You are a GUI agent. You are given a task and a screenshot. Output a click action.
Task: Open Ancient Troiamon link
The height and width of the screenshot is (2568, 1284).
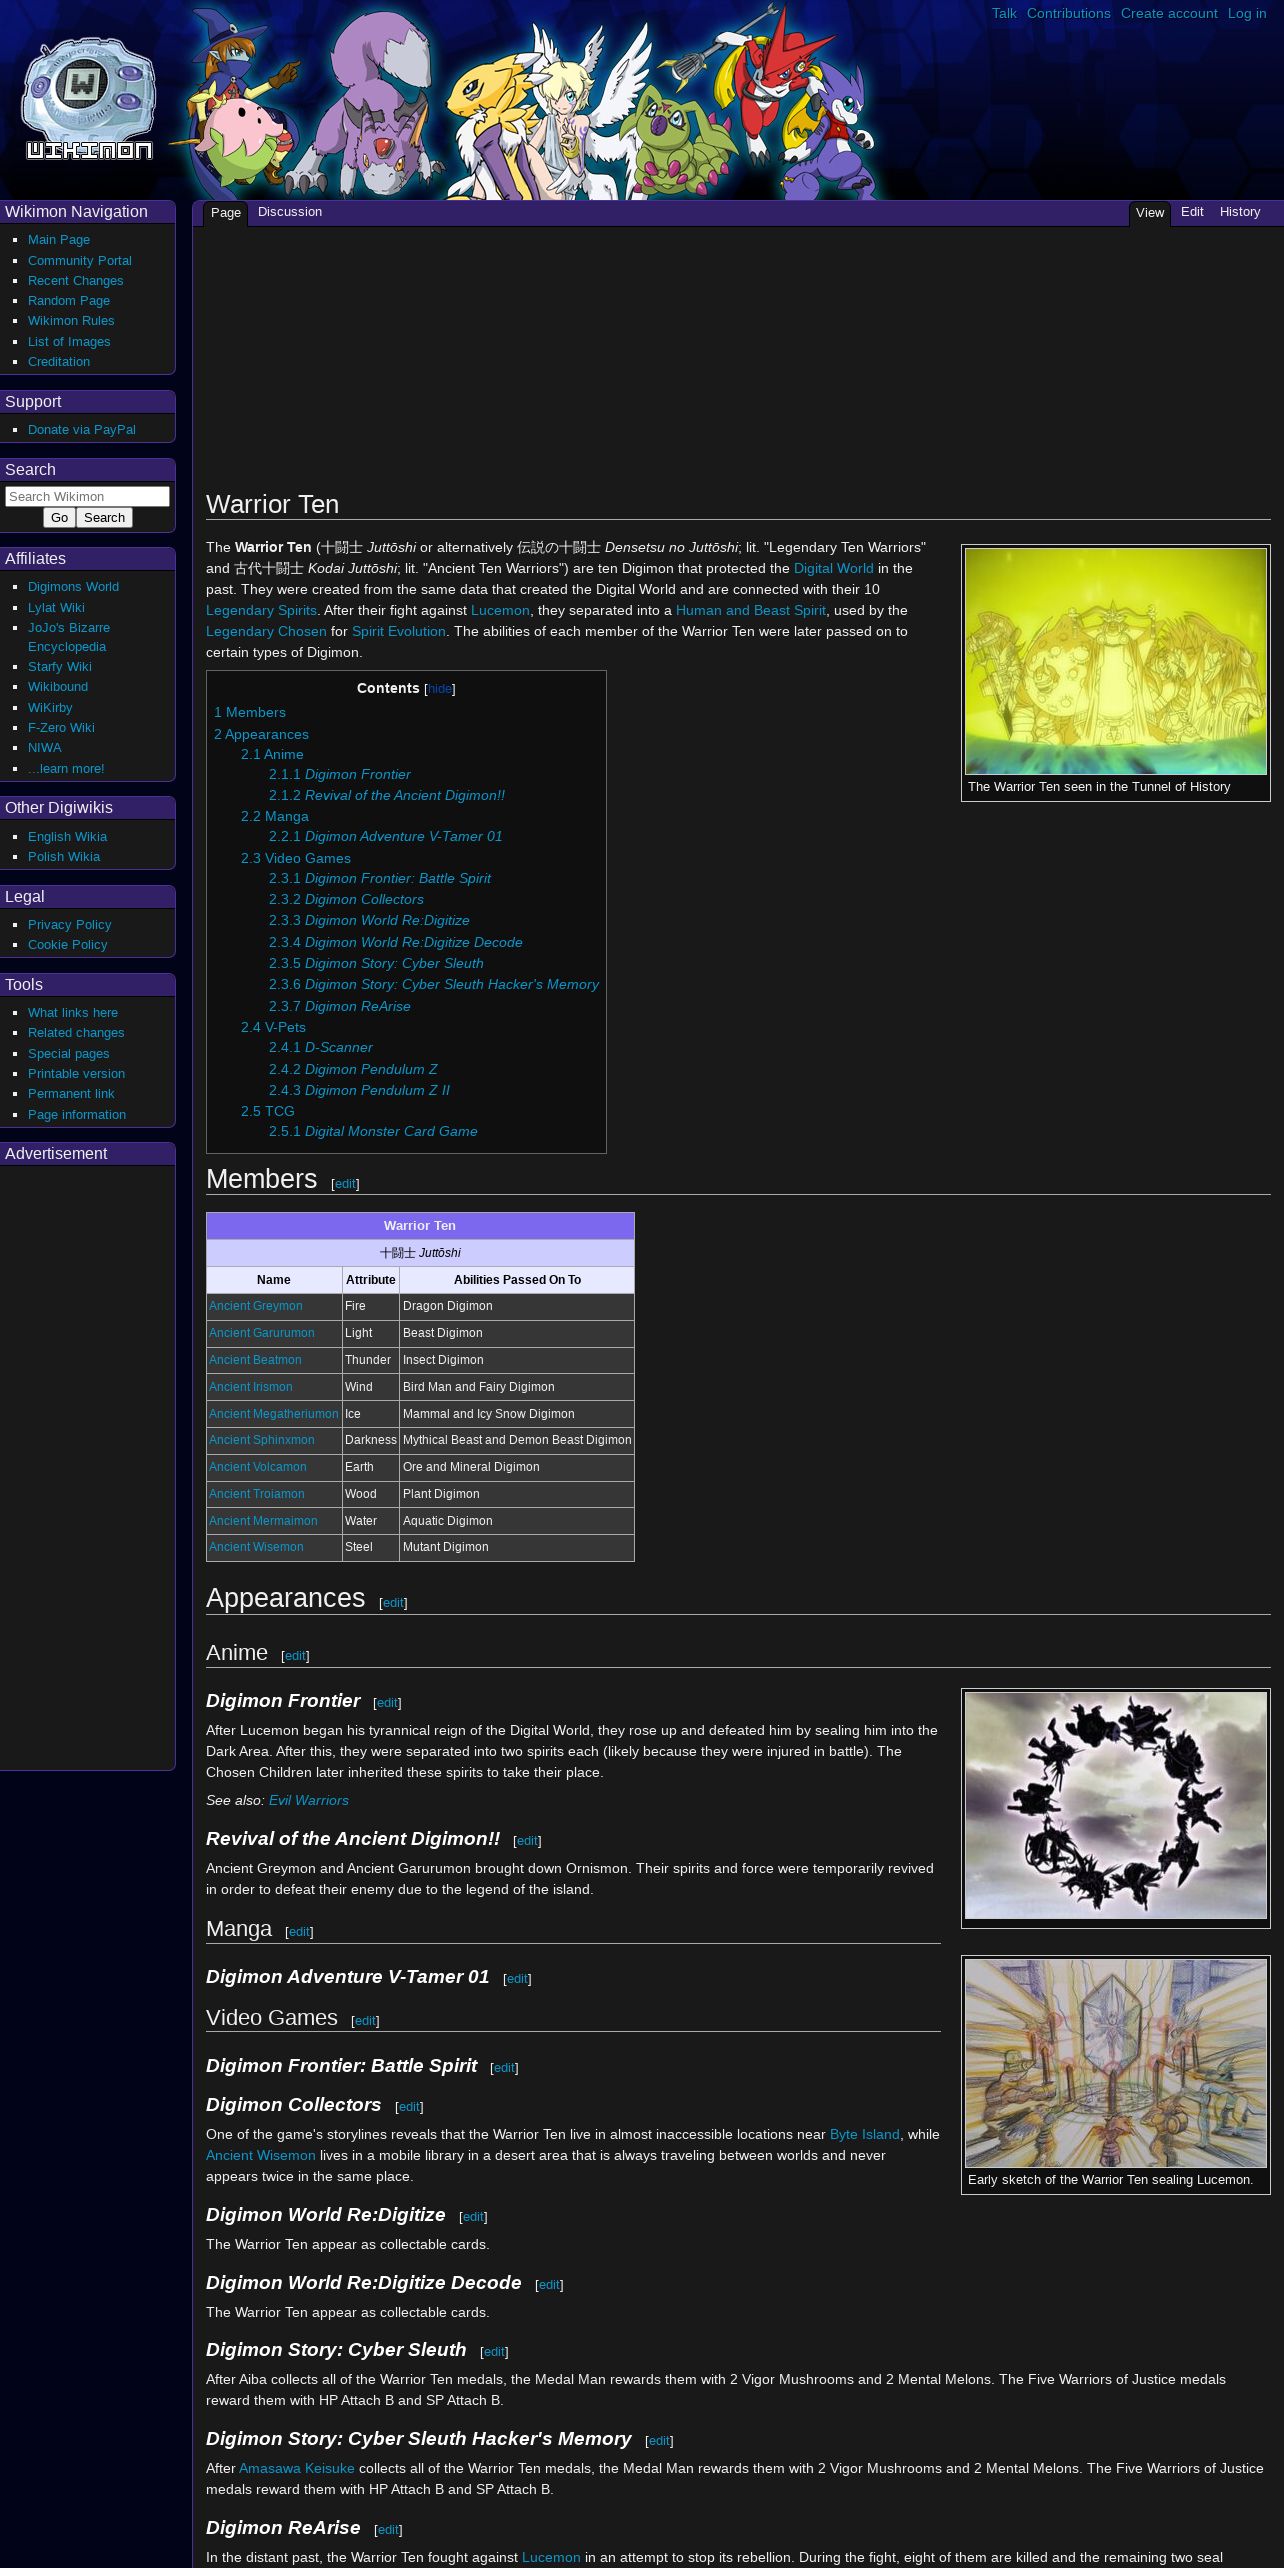[x=257, y=1494]
